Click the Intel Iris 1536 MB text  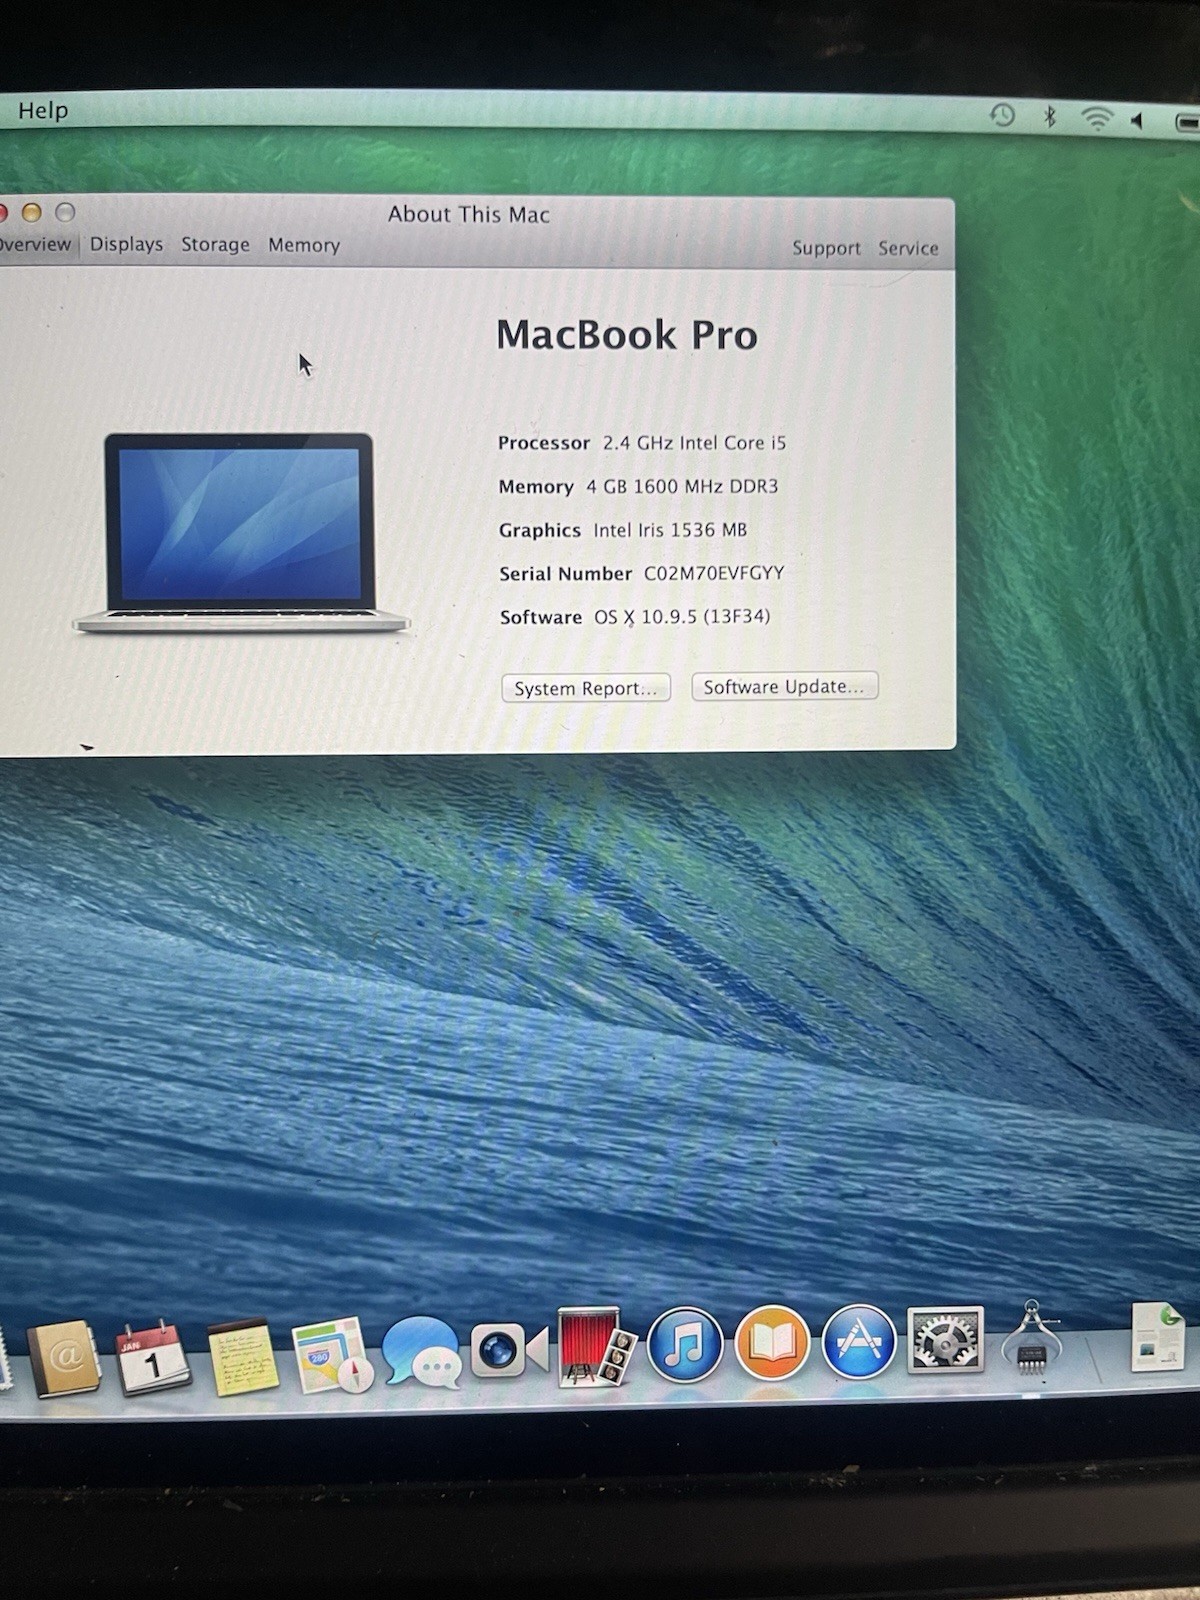coord(670,530)
